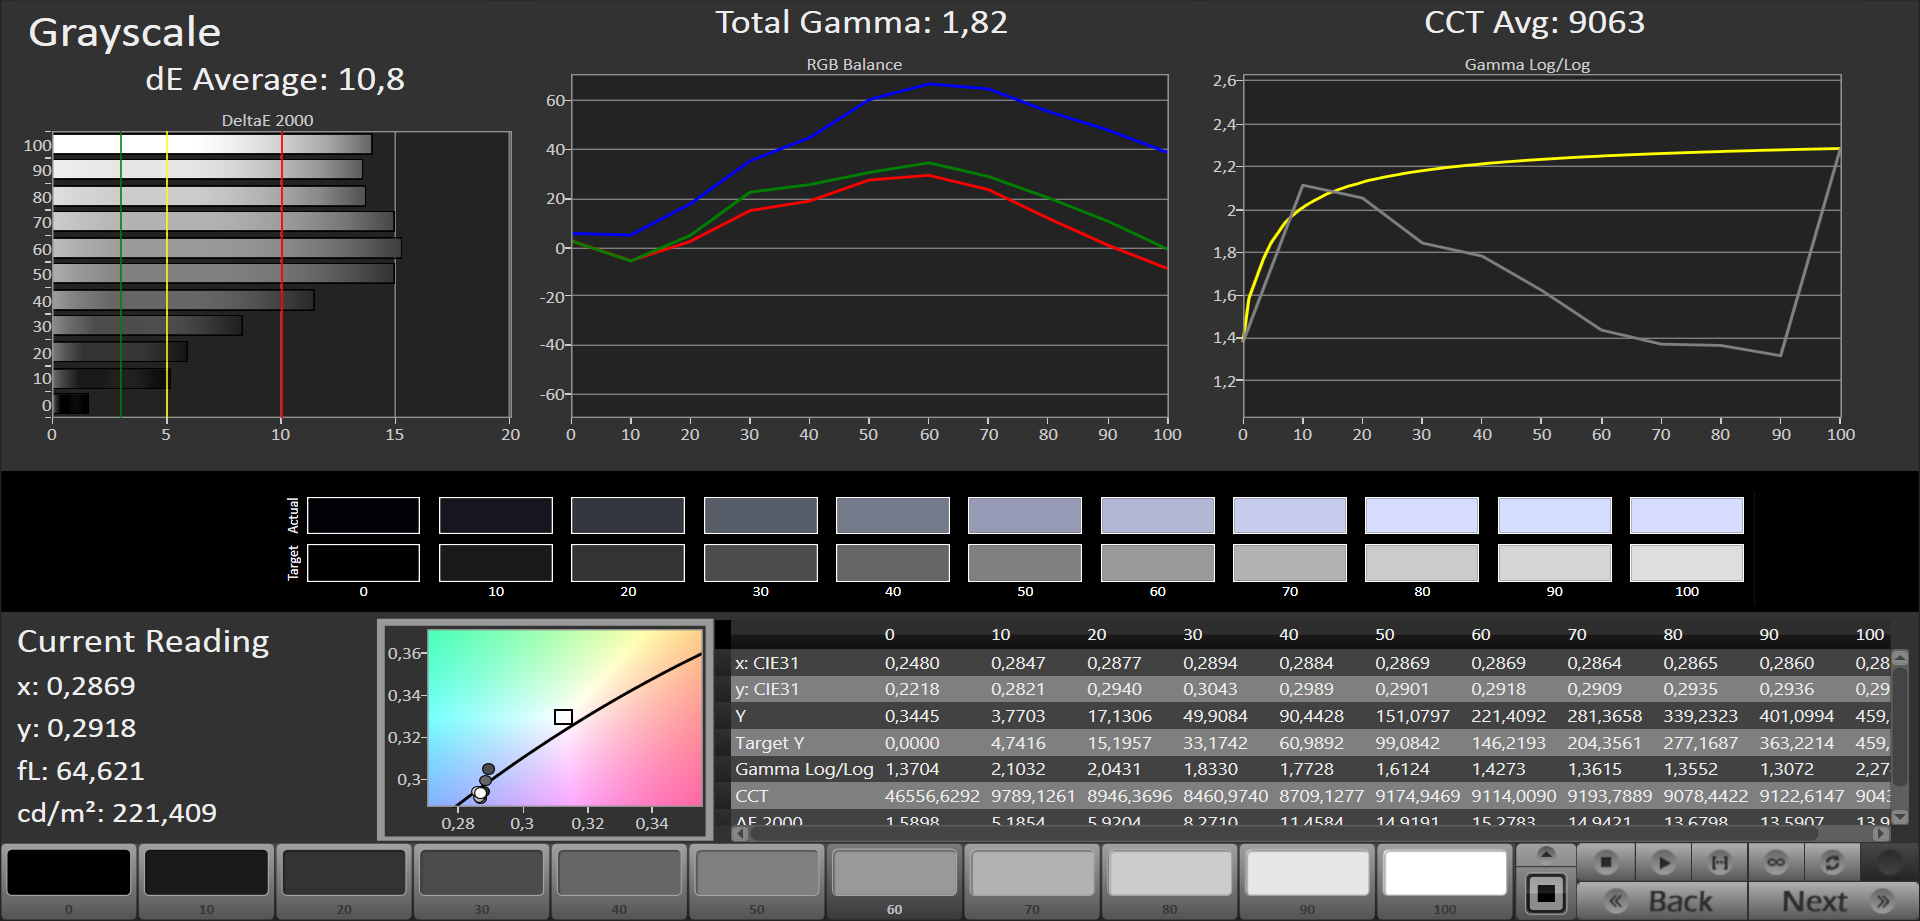This screenshot has width=1920, height=921.
Task: Click data table horizontal scrollbar right arrow
Action: coord(1881,833)
